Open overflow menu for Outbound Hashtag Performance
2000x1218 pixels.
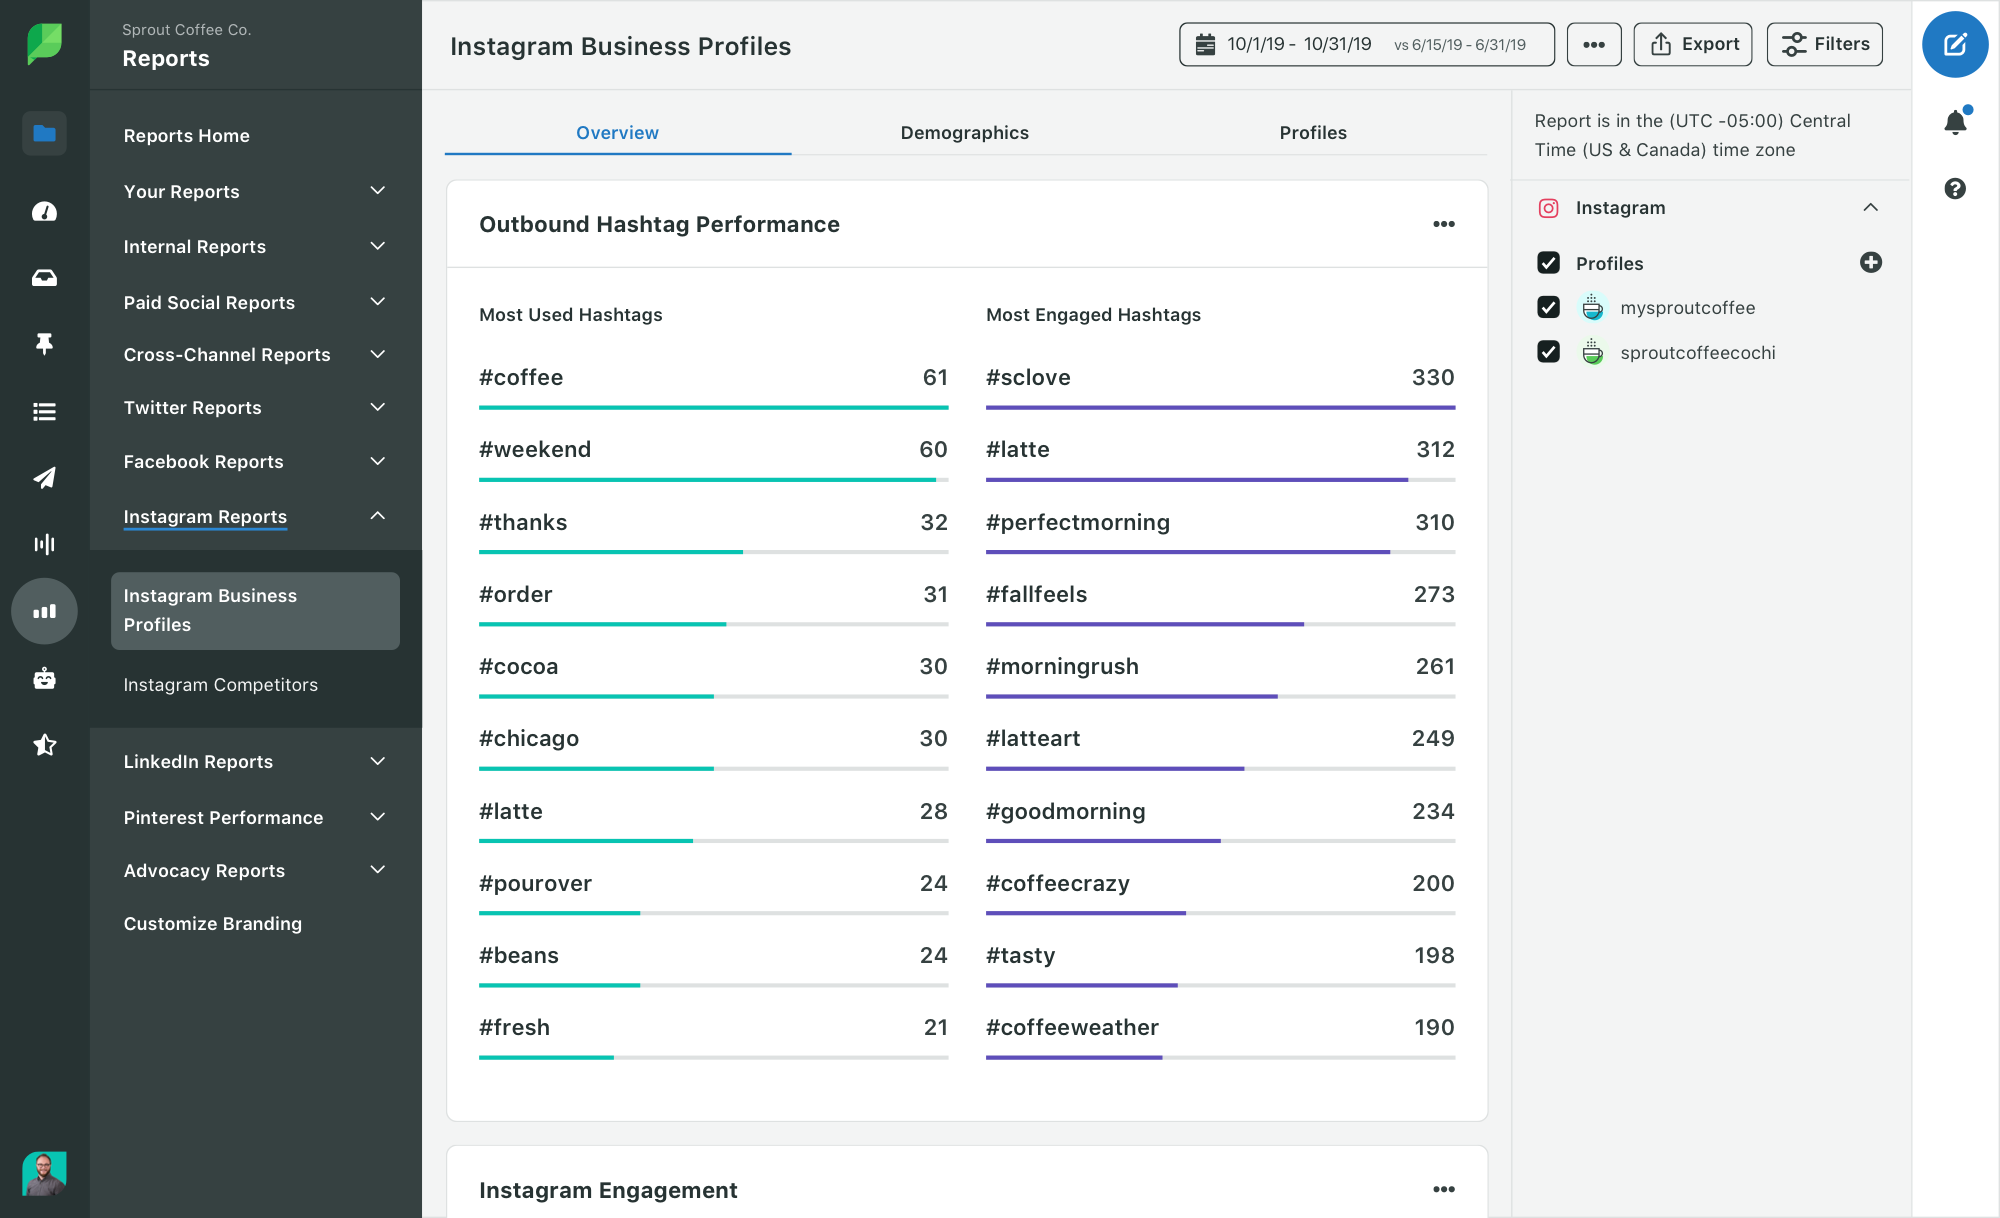pyautogui.click(x=1444, y=224)
